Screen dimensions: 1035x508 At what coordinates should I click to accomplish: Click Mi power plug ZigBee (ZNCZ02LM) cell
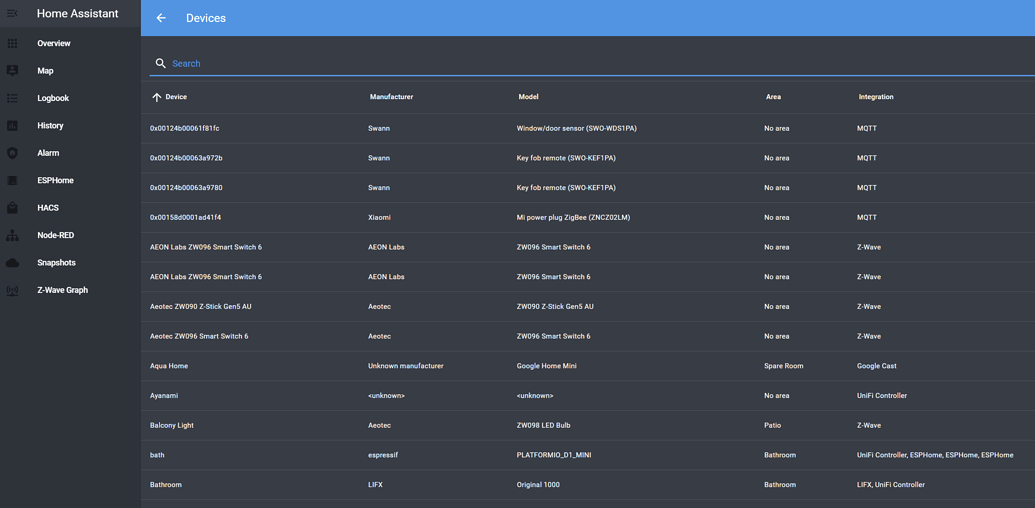573,218
